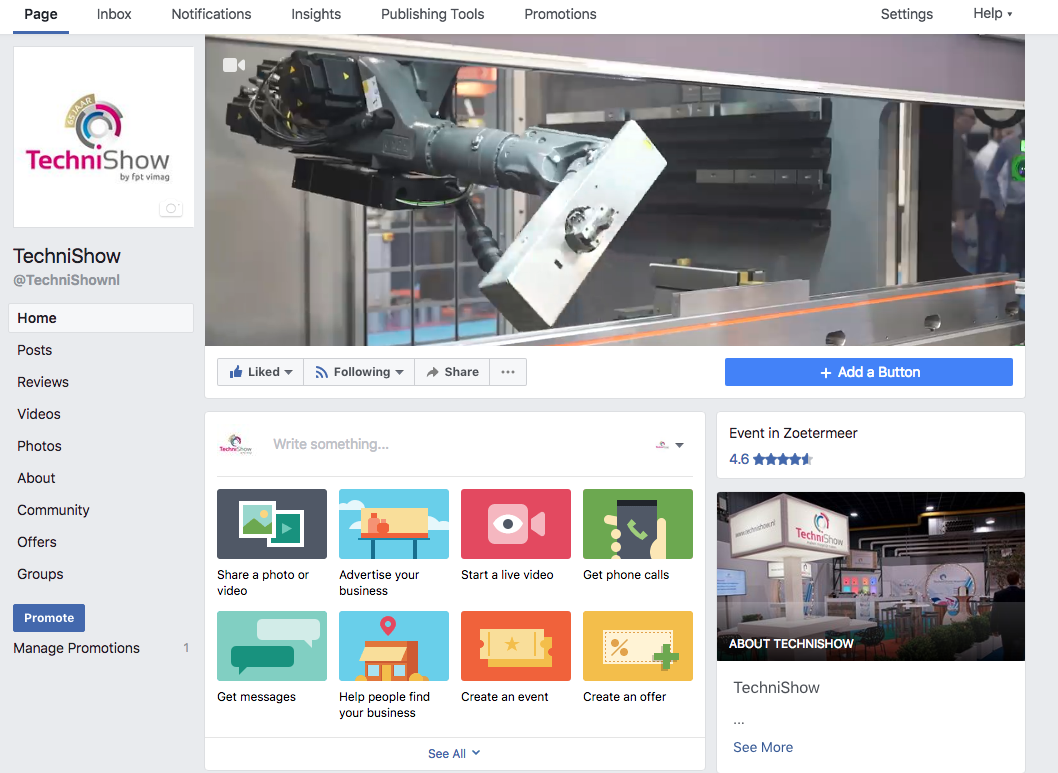Viewport: 1058px width, 773px height.
Task: Open Community in the sidebar
Action: click(53, 510)
